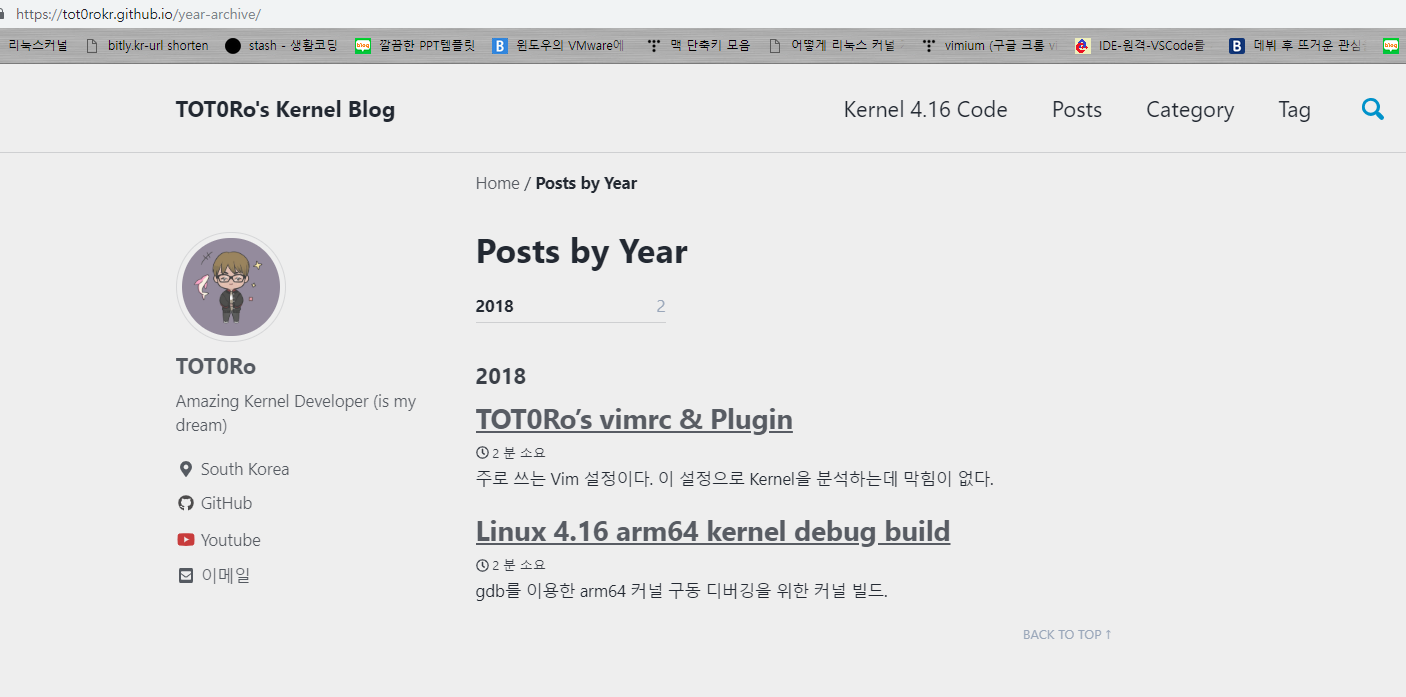This screenshot has width=1406, height=697.
Task: Click TOT0Ro's profile avatar picture
Action: click(231, 287)
